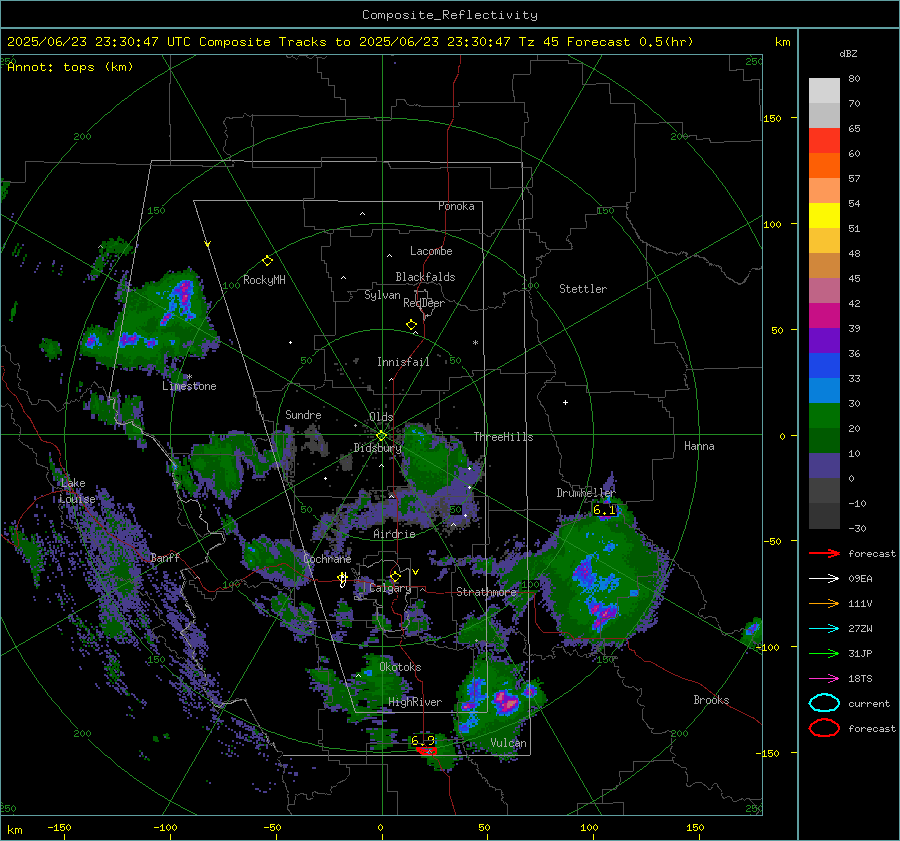Click the Sylvan label
This screenshot has width=900, height=841.
point(382,295)
